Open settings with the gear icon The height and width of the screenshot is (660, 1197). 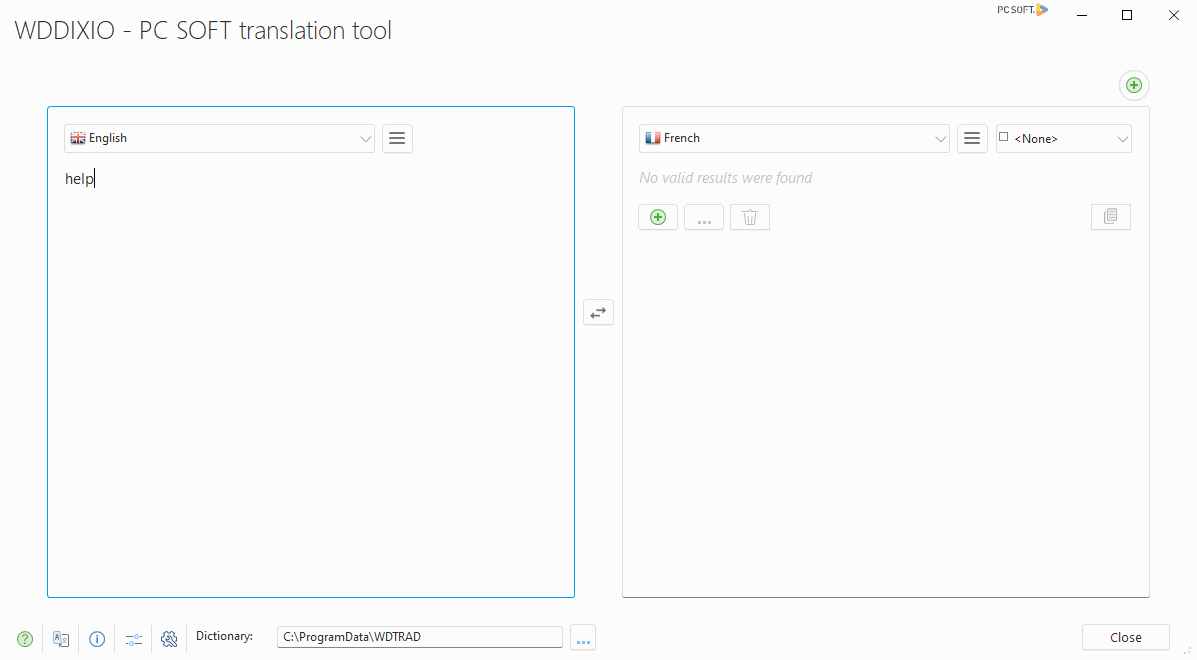coord(169,639)
